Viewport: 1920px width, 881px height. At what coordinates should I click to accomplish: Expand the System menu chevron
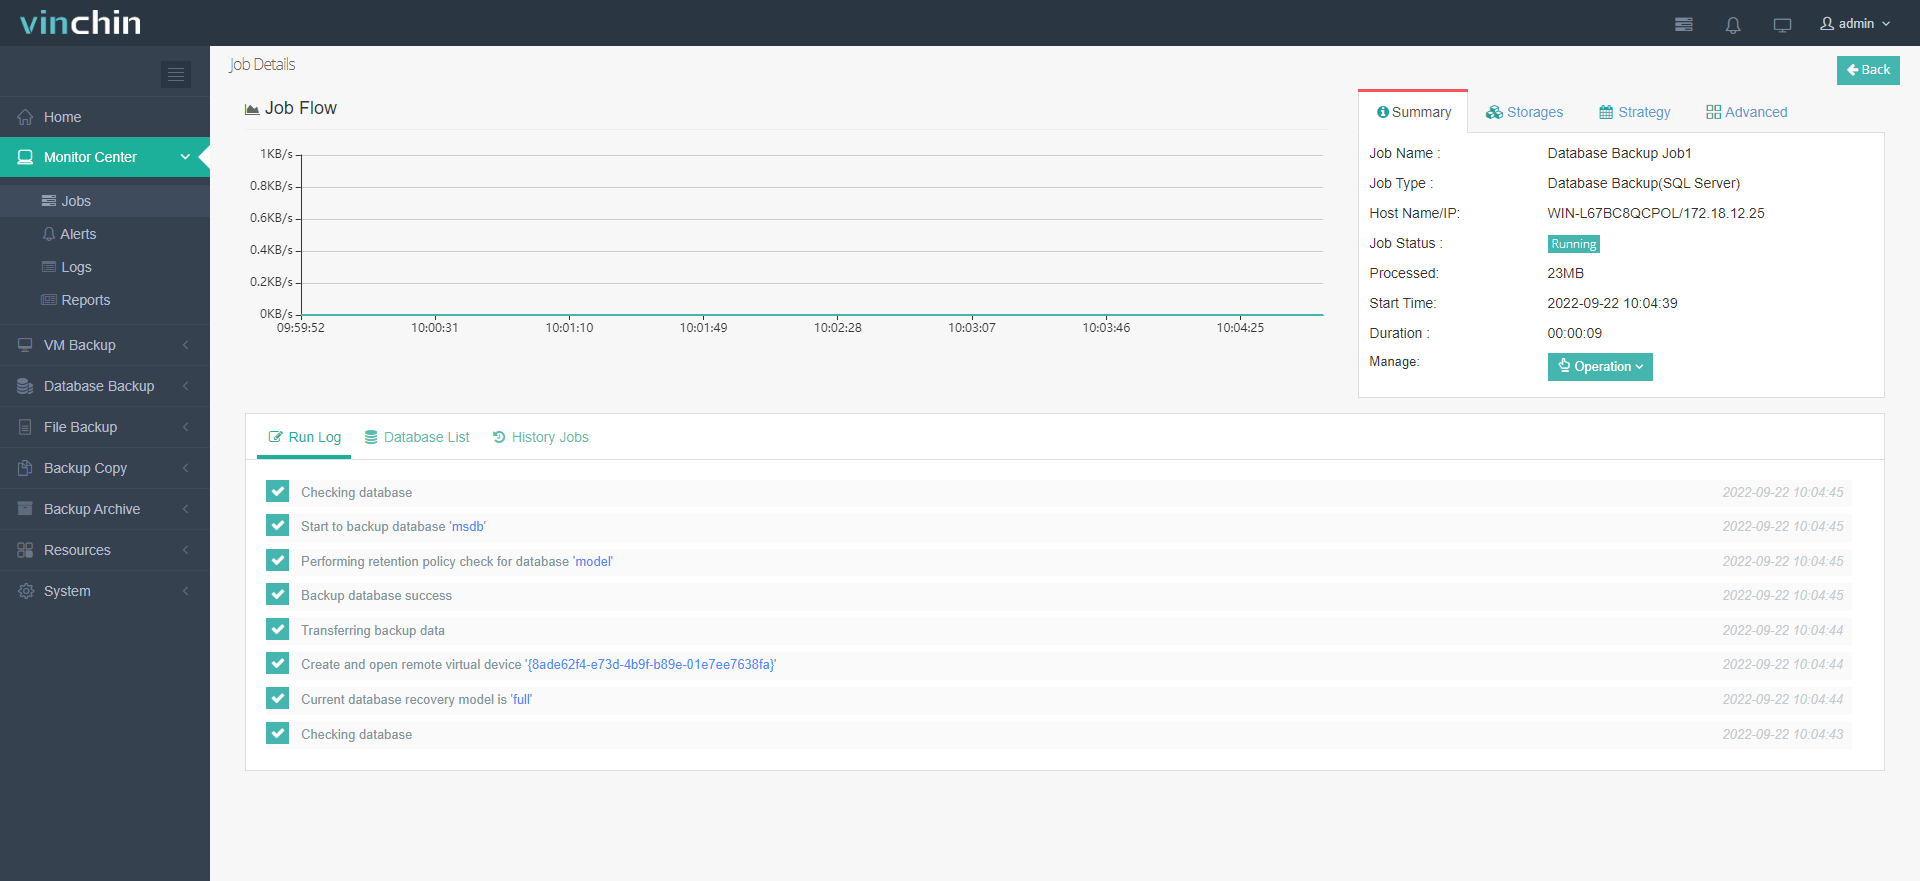pyautogui.click(x=185, y=591)
